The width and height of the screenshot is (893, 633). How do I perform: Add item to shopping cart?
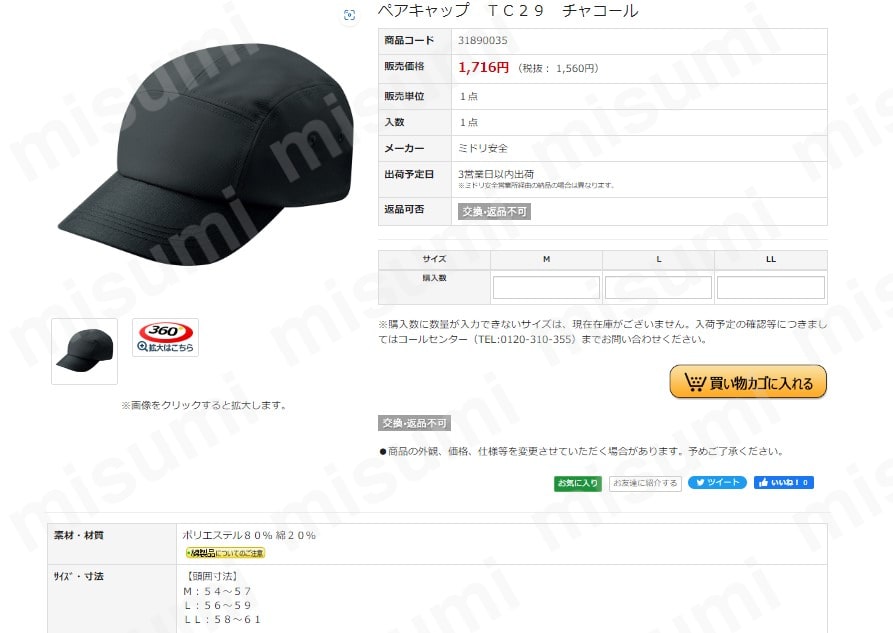coord(748,382)
